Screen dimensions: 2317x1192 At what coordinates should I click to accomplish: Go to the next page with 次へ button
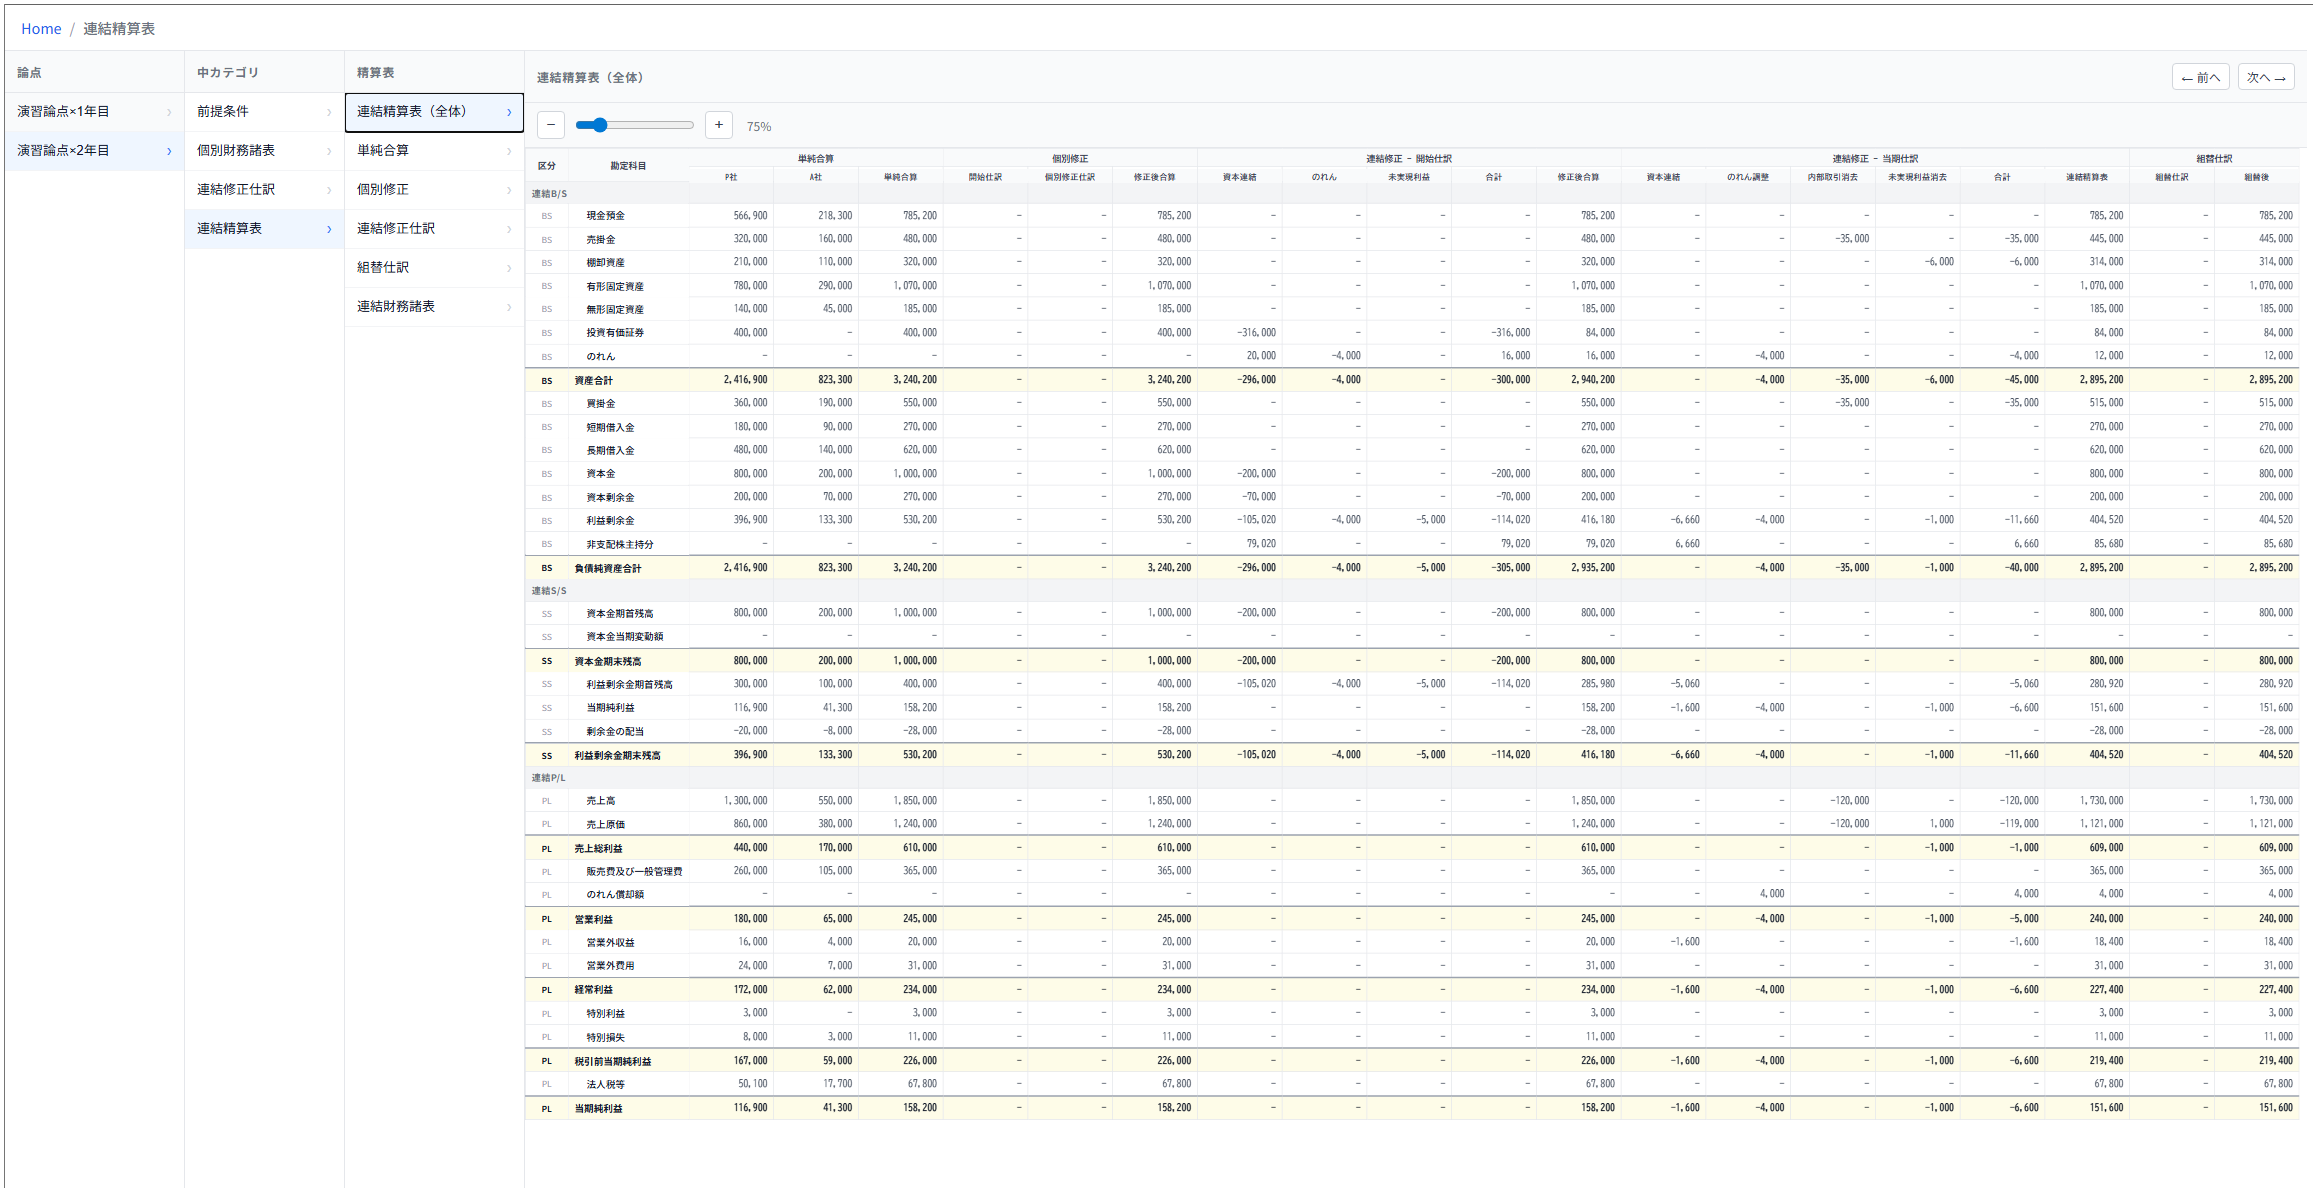pos(2265,77)
